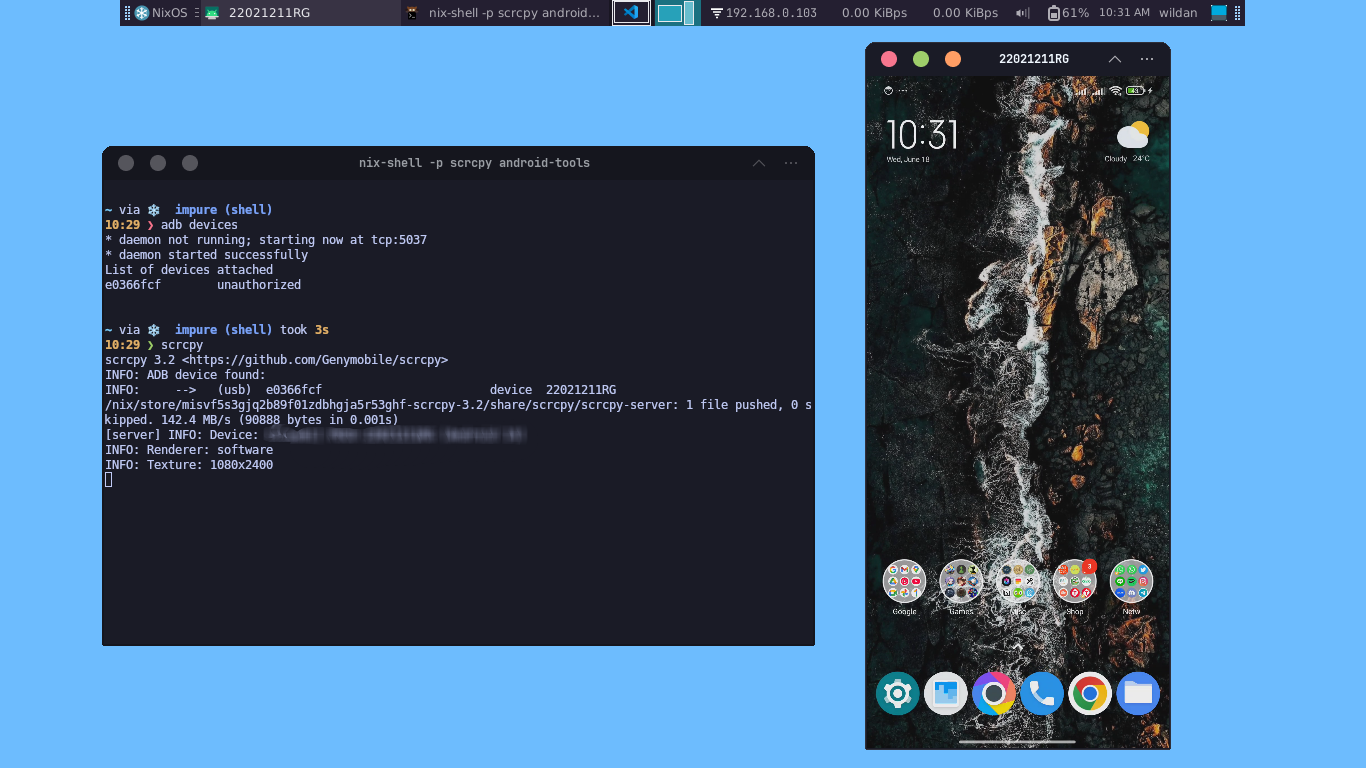Click 'INFO: Texture: 1080x2400' line
The width and height of the screenshot is (1366, 768).
point(189,465)
